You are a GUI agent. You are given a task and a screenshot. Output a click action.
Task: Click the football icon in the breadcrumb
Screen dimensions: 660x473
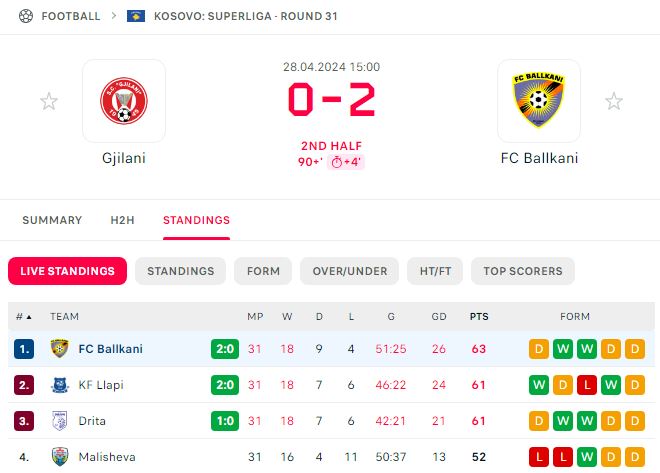pyautogui.click(x=26, y=16)
